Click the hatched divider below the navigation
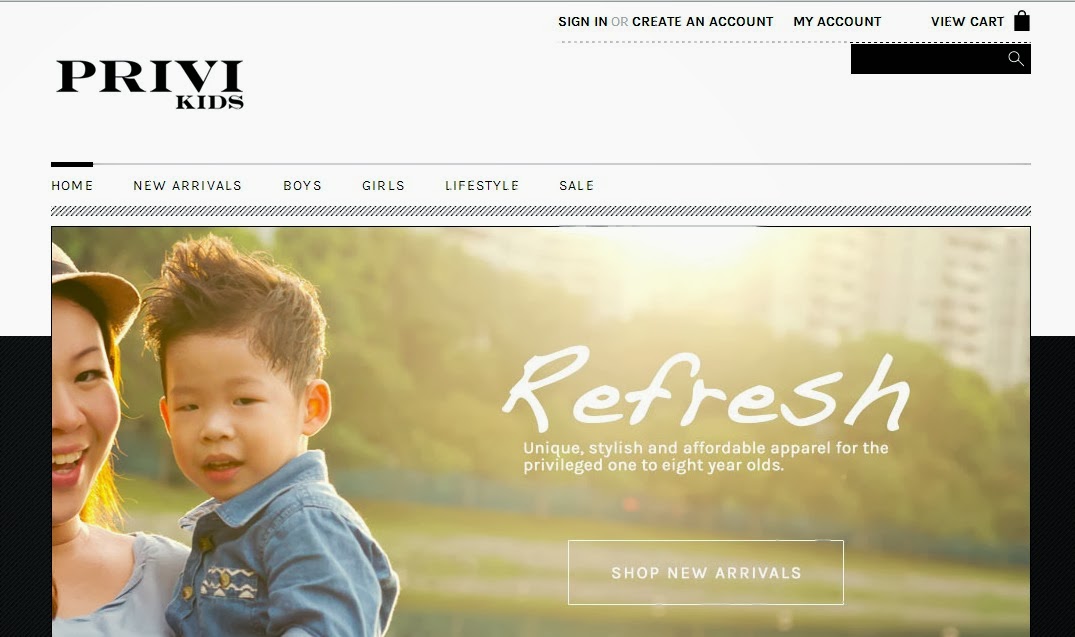This screenshot has width=1075, height=637. (x=540, y=211)
